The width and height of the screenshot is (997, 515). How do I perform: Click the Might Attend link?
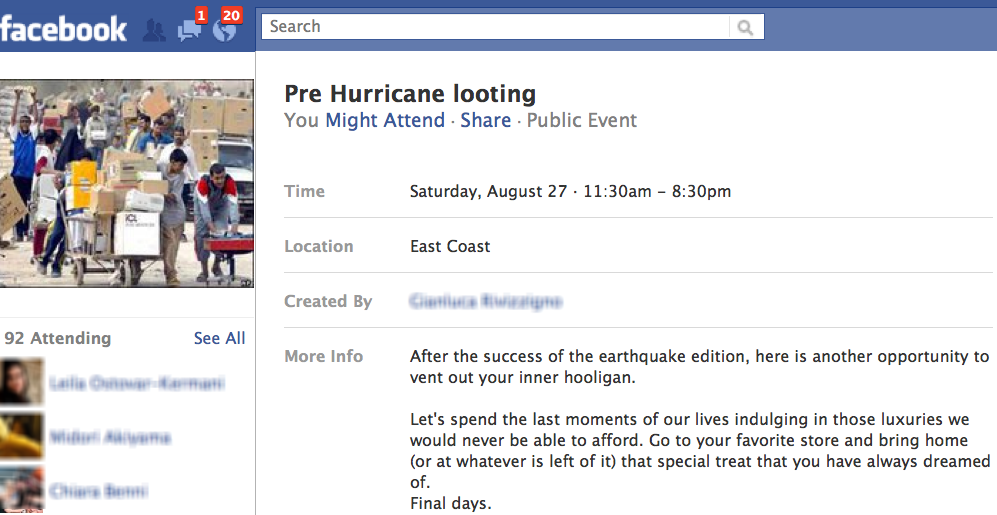coord(385,120)
